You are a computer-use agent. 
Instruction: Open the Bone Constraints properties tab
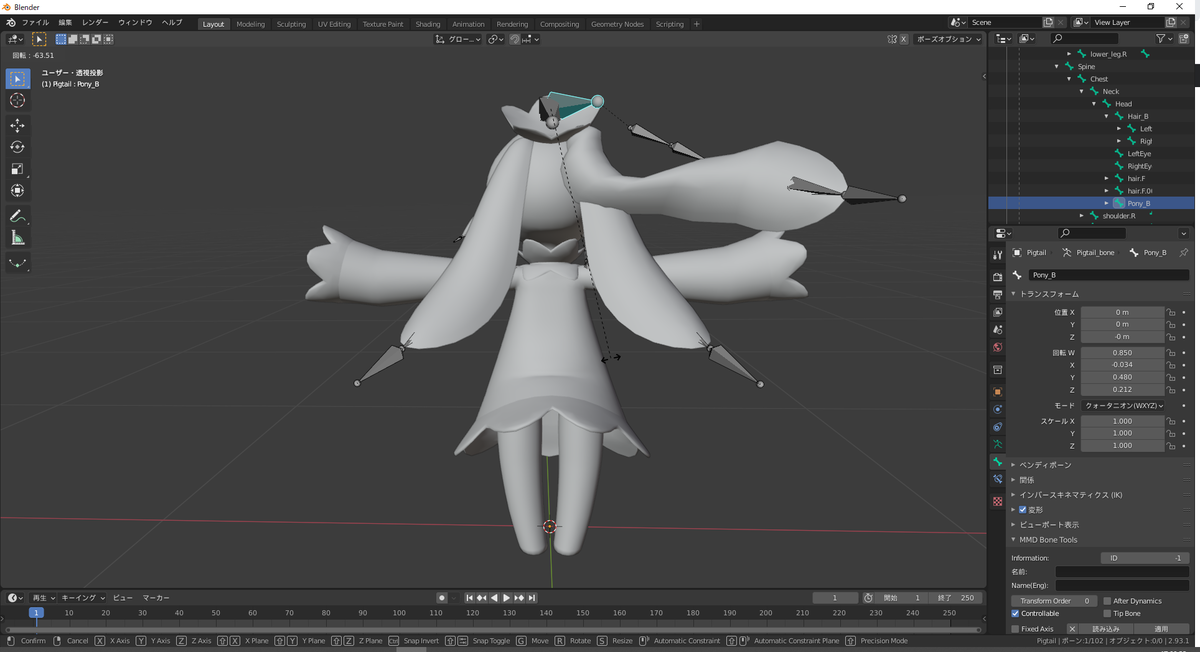997,480
